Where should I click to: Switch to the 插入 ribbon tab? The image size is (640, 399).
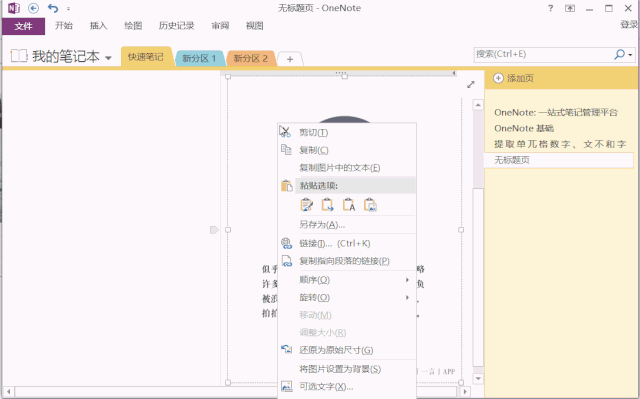[x=98, y=26]
